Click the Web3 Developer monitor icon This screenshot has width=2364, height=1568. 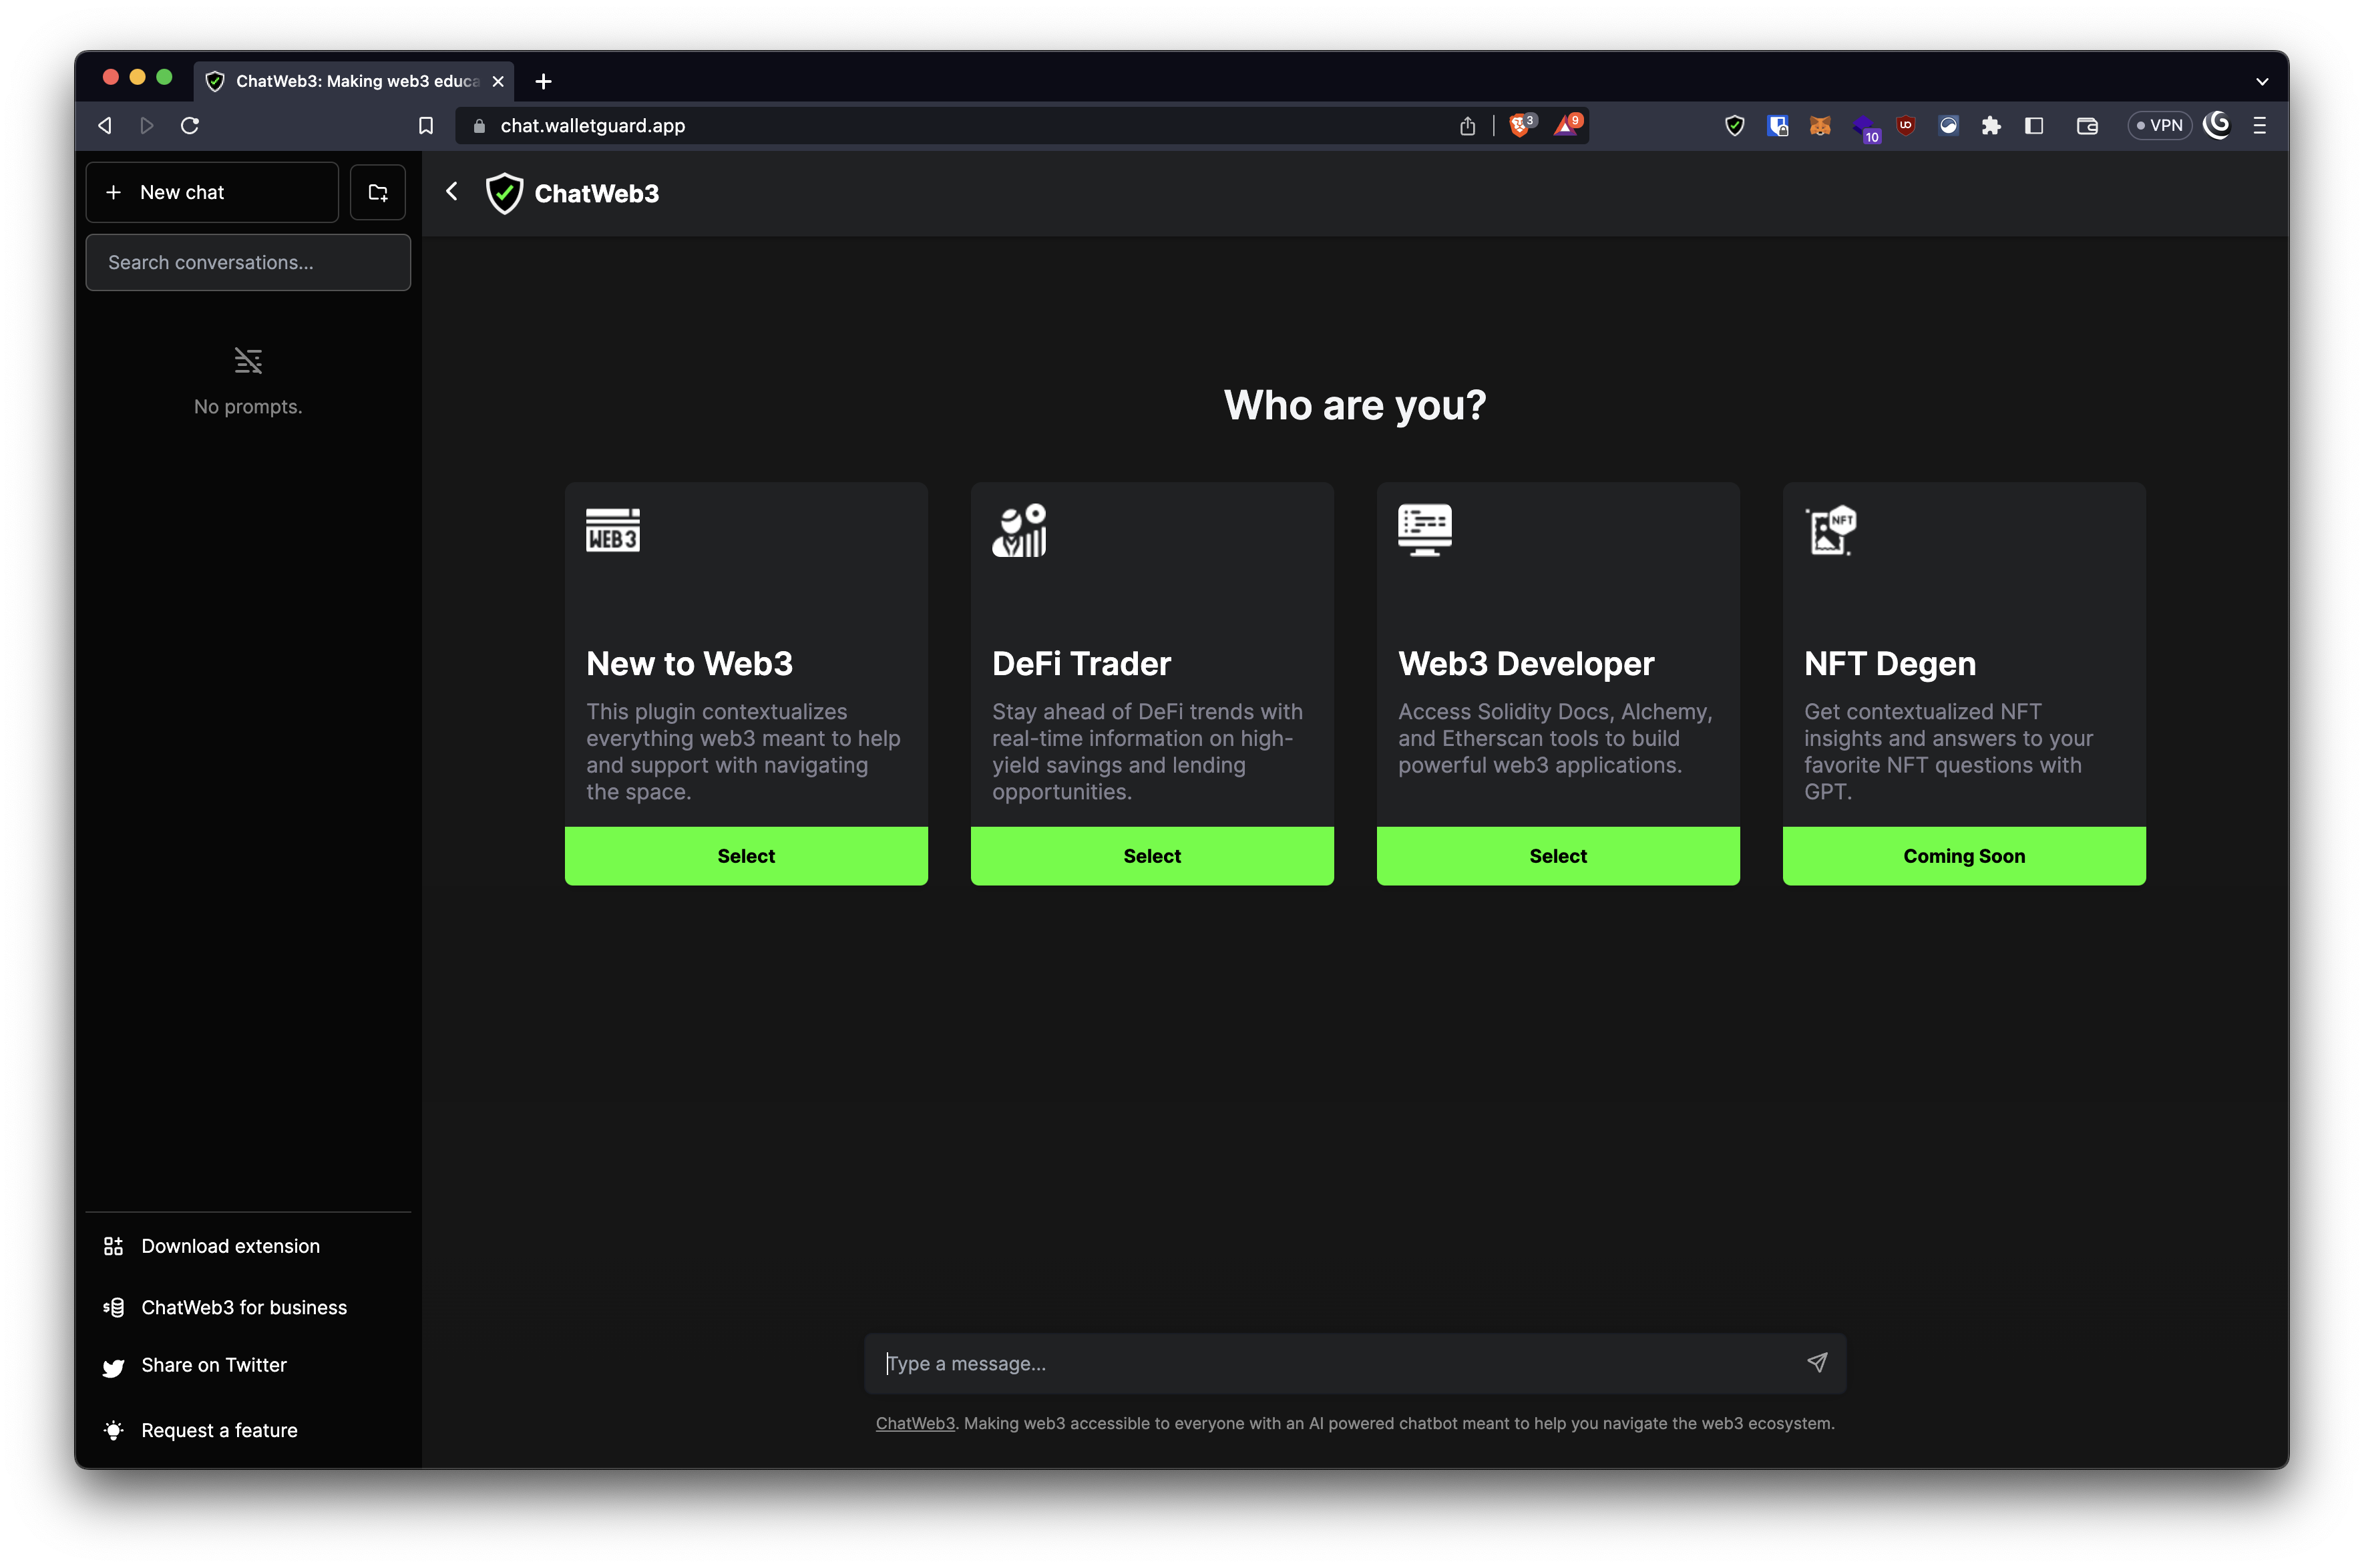[x=1425, y=530]
